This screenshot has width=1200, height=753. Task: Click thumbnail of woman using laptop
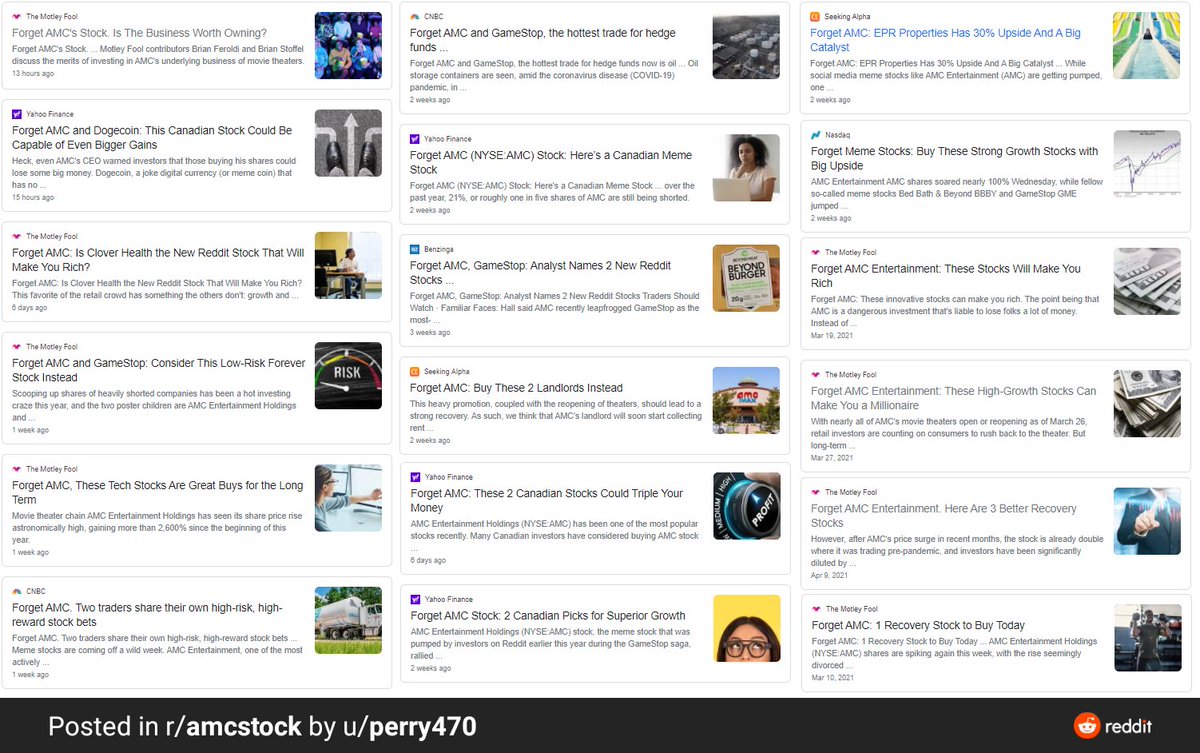point(746,167)
